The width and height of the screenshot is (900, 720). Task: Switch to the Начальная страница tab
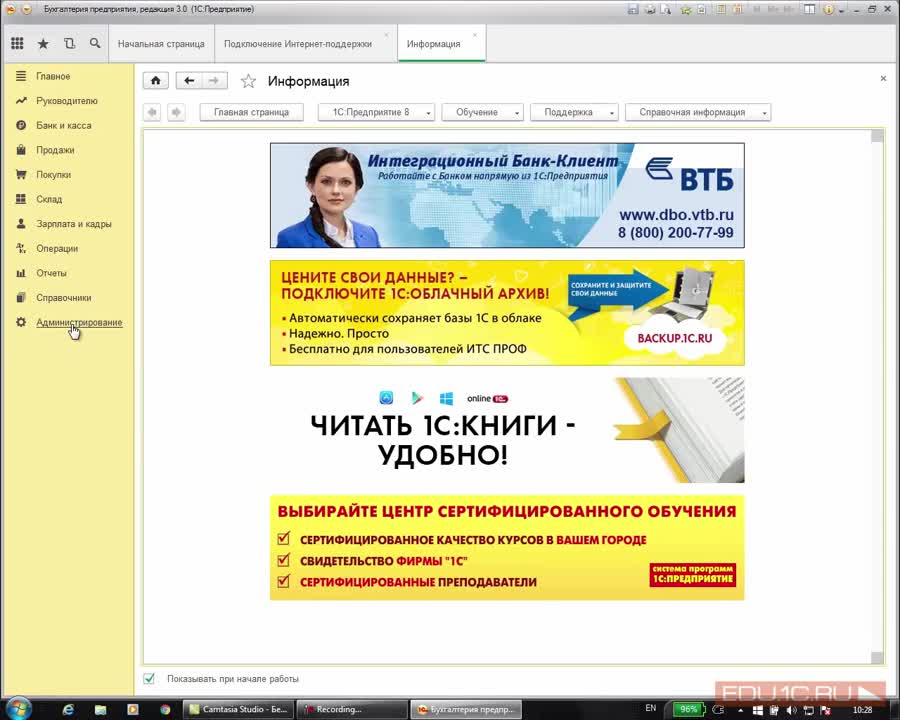tap(161, 44)
